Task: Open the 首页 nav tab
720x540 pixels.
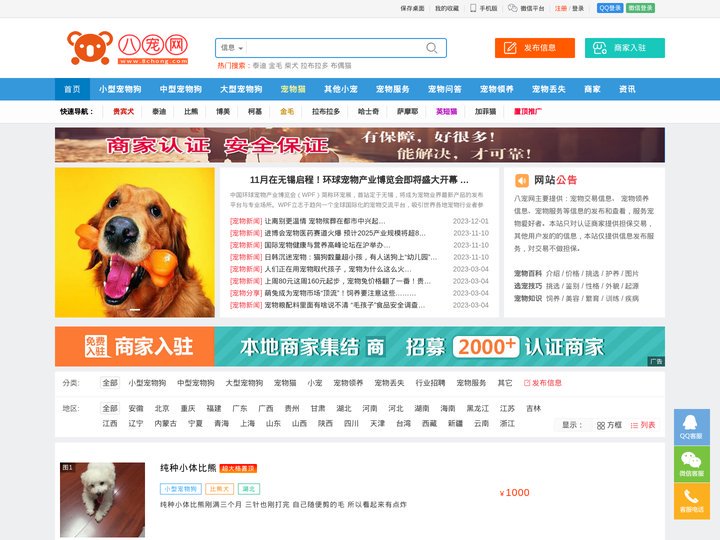Action: (x=72, y=89)
